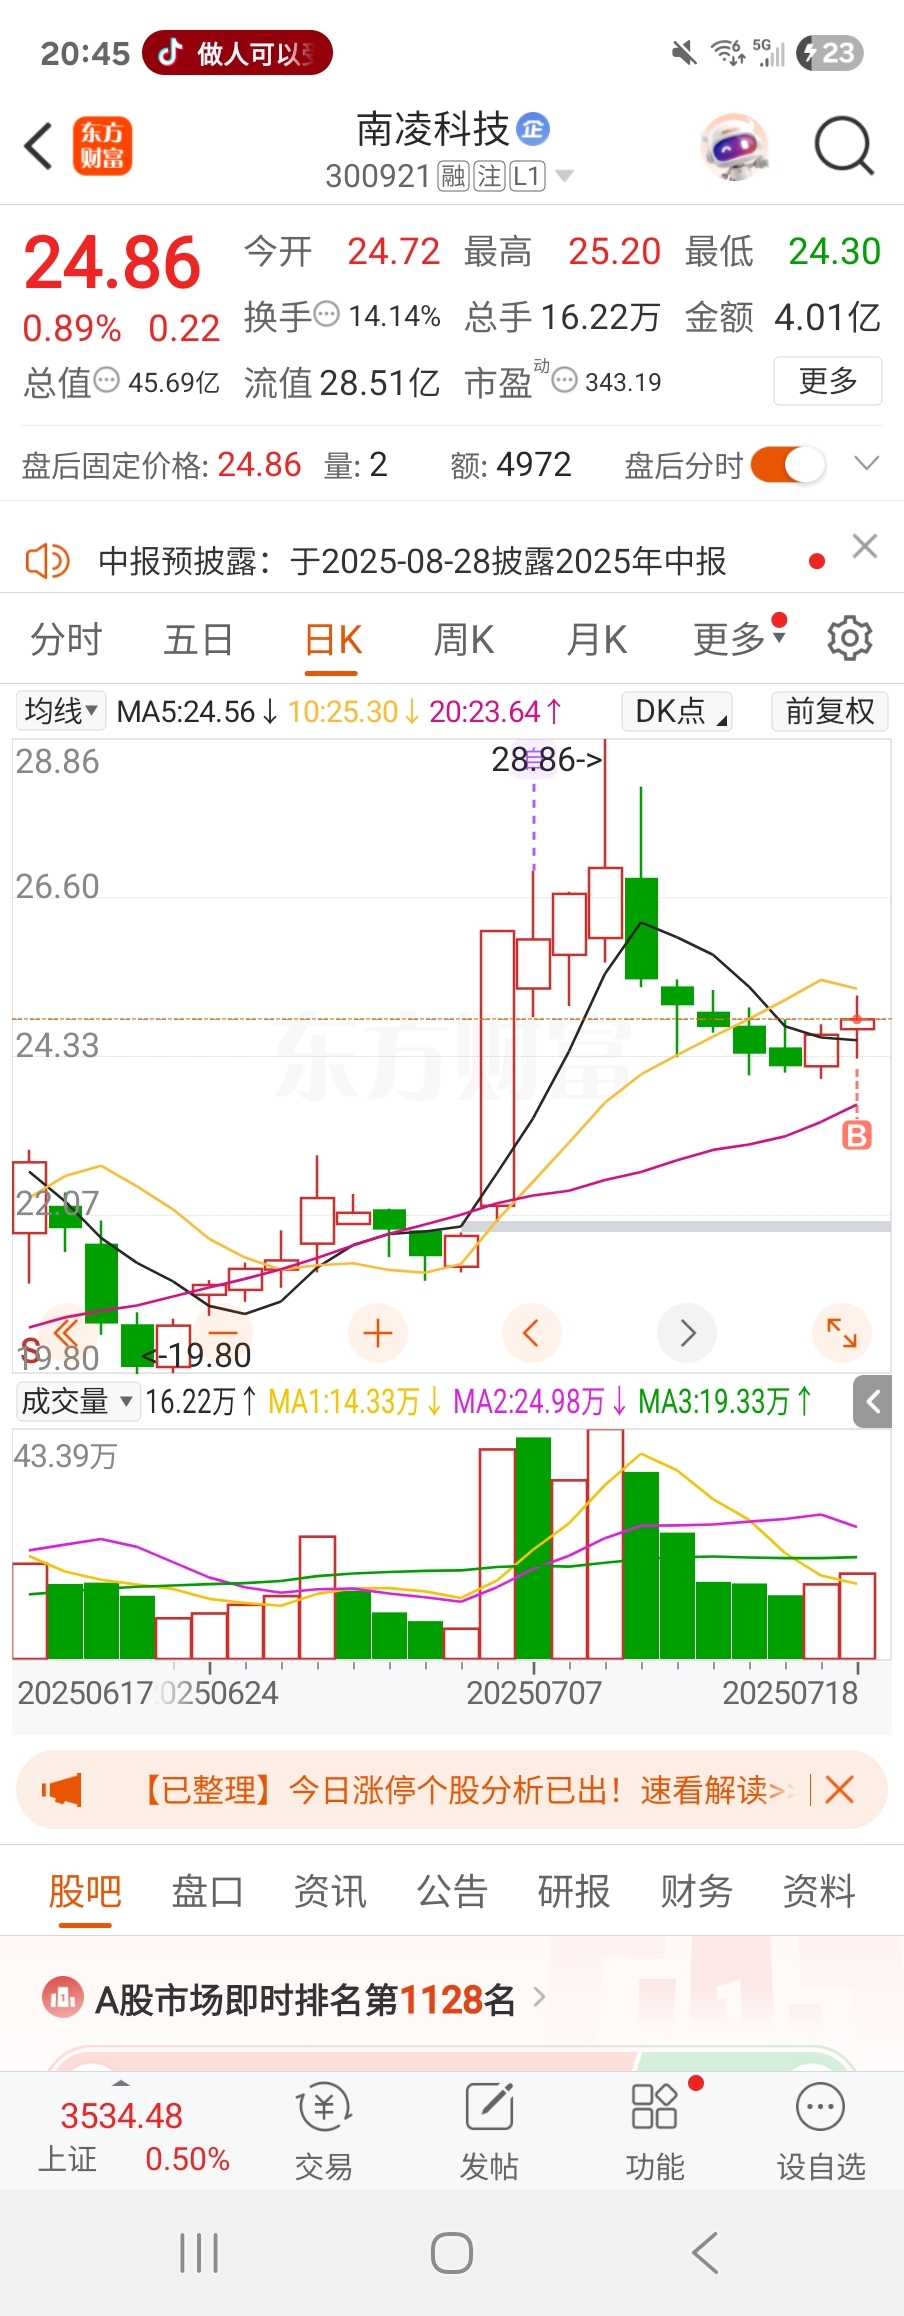904x2316 pixels.
Task: Open 中报预披露 announcement text
Action: pyautogui.click(x=412, y=561)
